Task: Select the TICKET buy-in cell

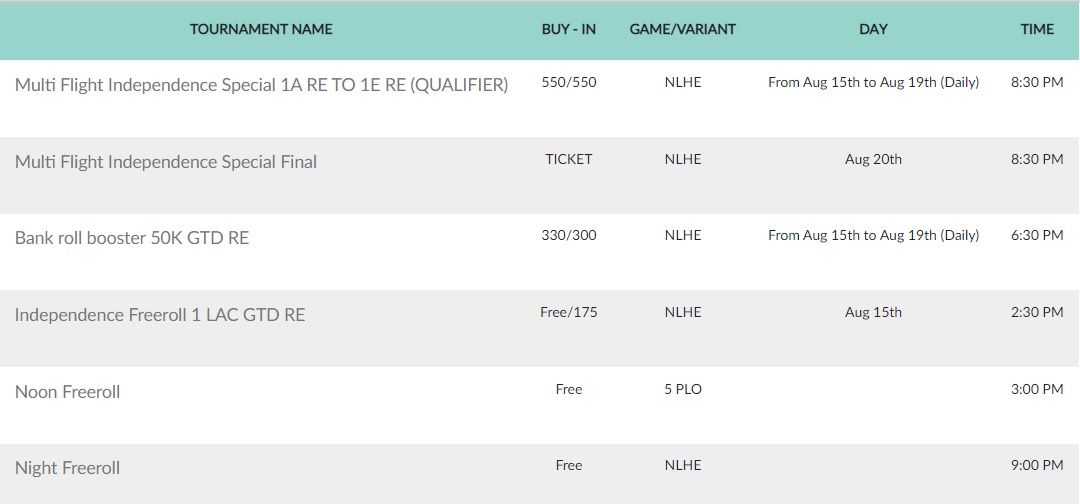Action: pyautogui.click(x=569, y=159)
